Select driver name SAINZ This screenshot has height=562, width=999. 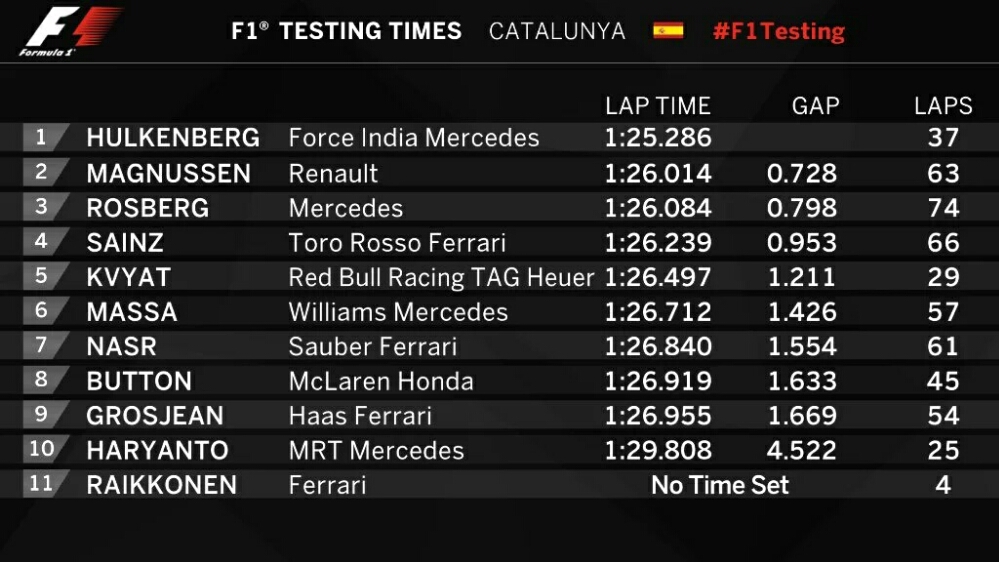coord(125,242)
